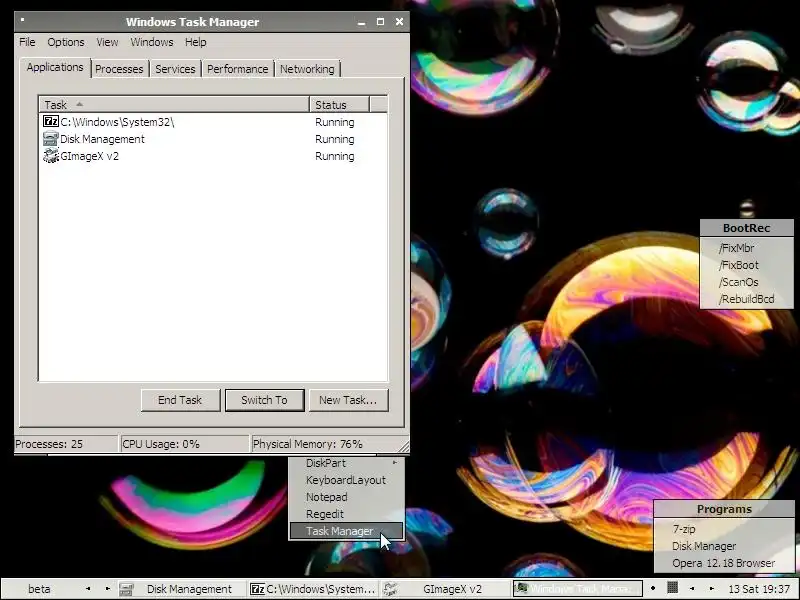Click the C:\Windows\System... taskbar button

[313, 589]
